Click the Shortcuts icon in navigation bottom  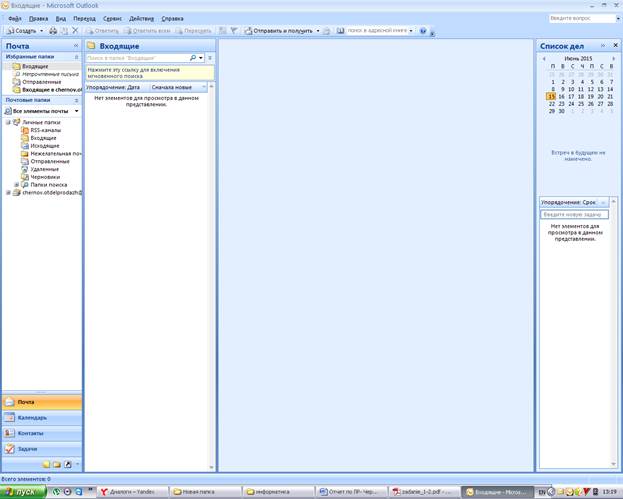click(68, 464)
